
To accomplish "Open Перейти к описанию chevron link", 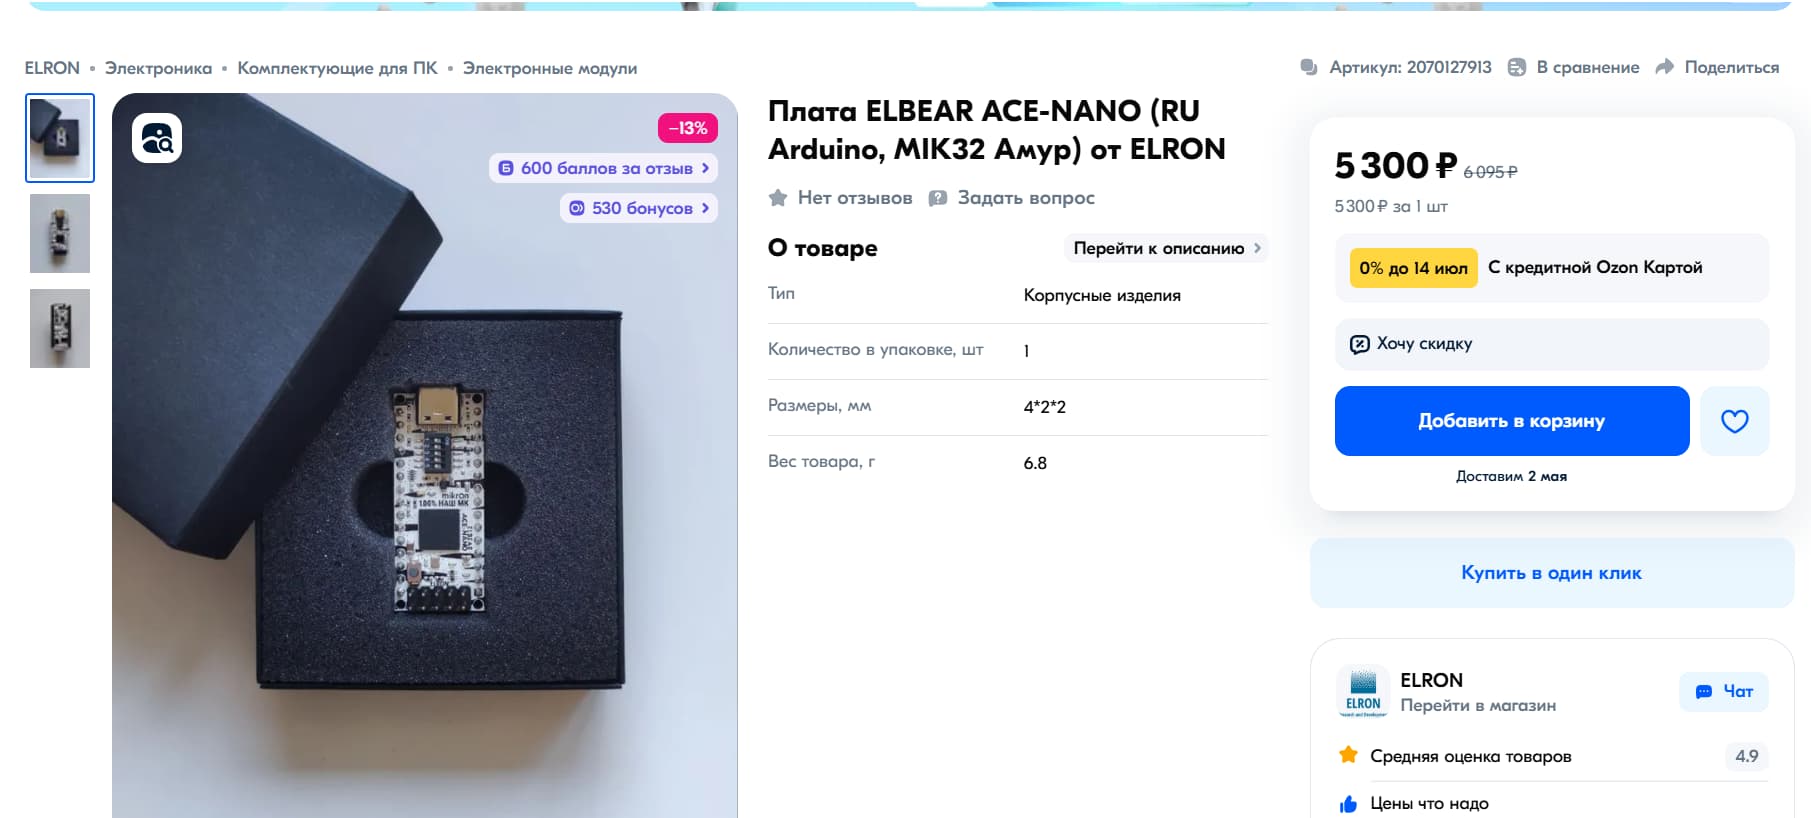I will coord(1167,248).
